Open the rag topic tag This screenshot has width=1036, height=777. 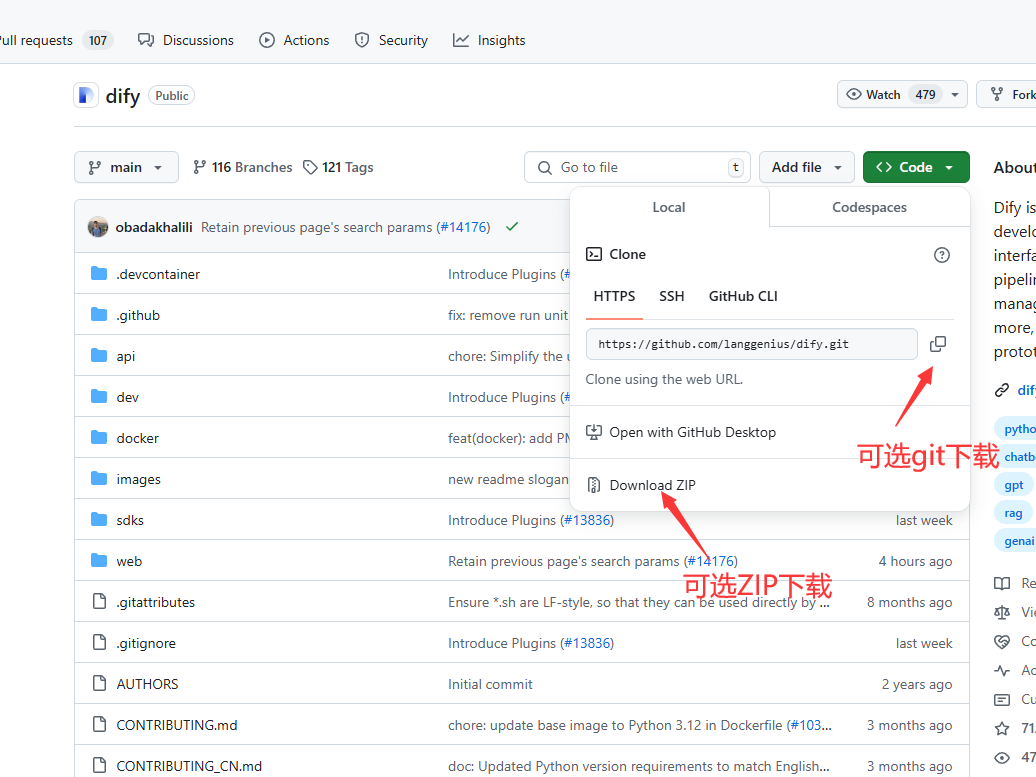pos(1013,513)
